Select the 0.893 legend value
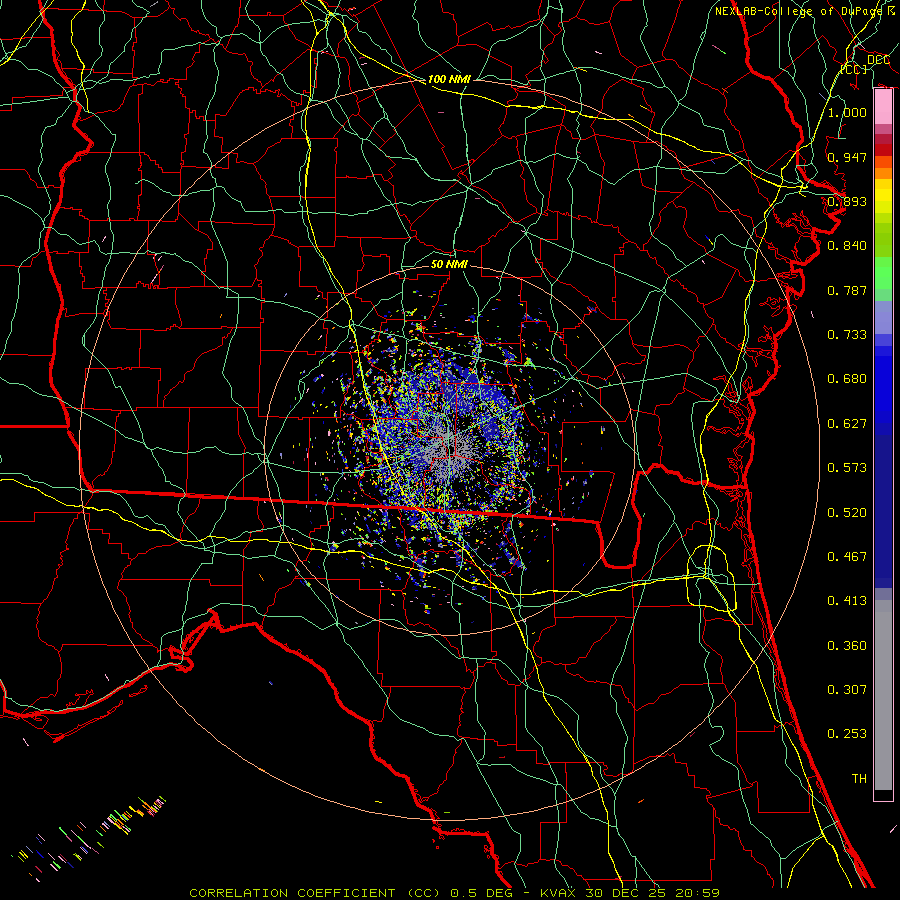900x900 pixels. [847, 201]
